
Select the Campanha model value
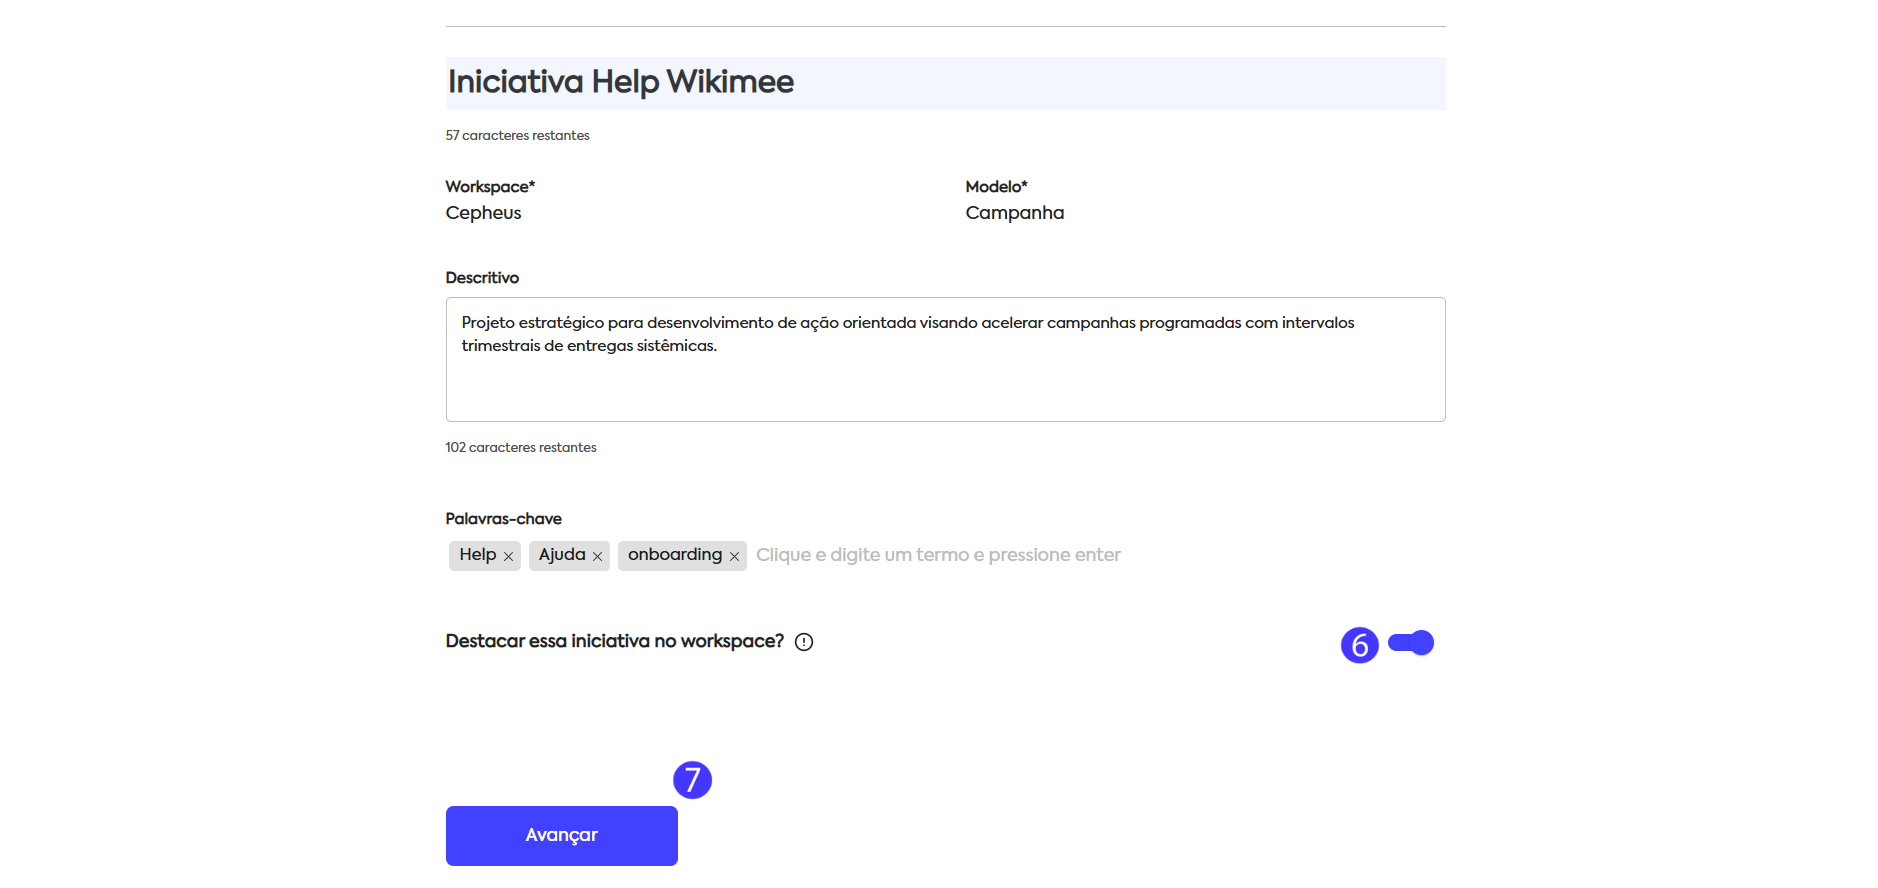point(1014,213)
